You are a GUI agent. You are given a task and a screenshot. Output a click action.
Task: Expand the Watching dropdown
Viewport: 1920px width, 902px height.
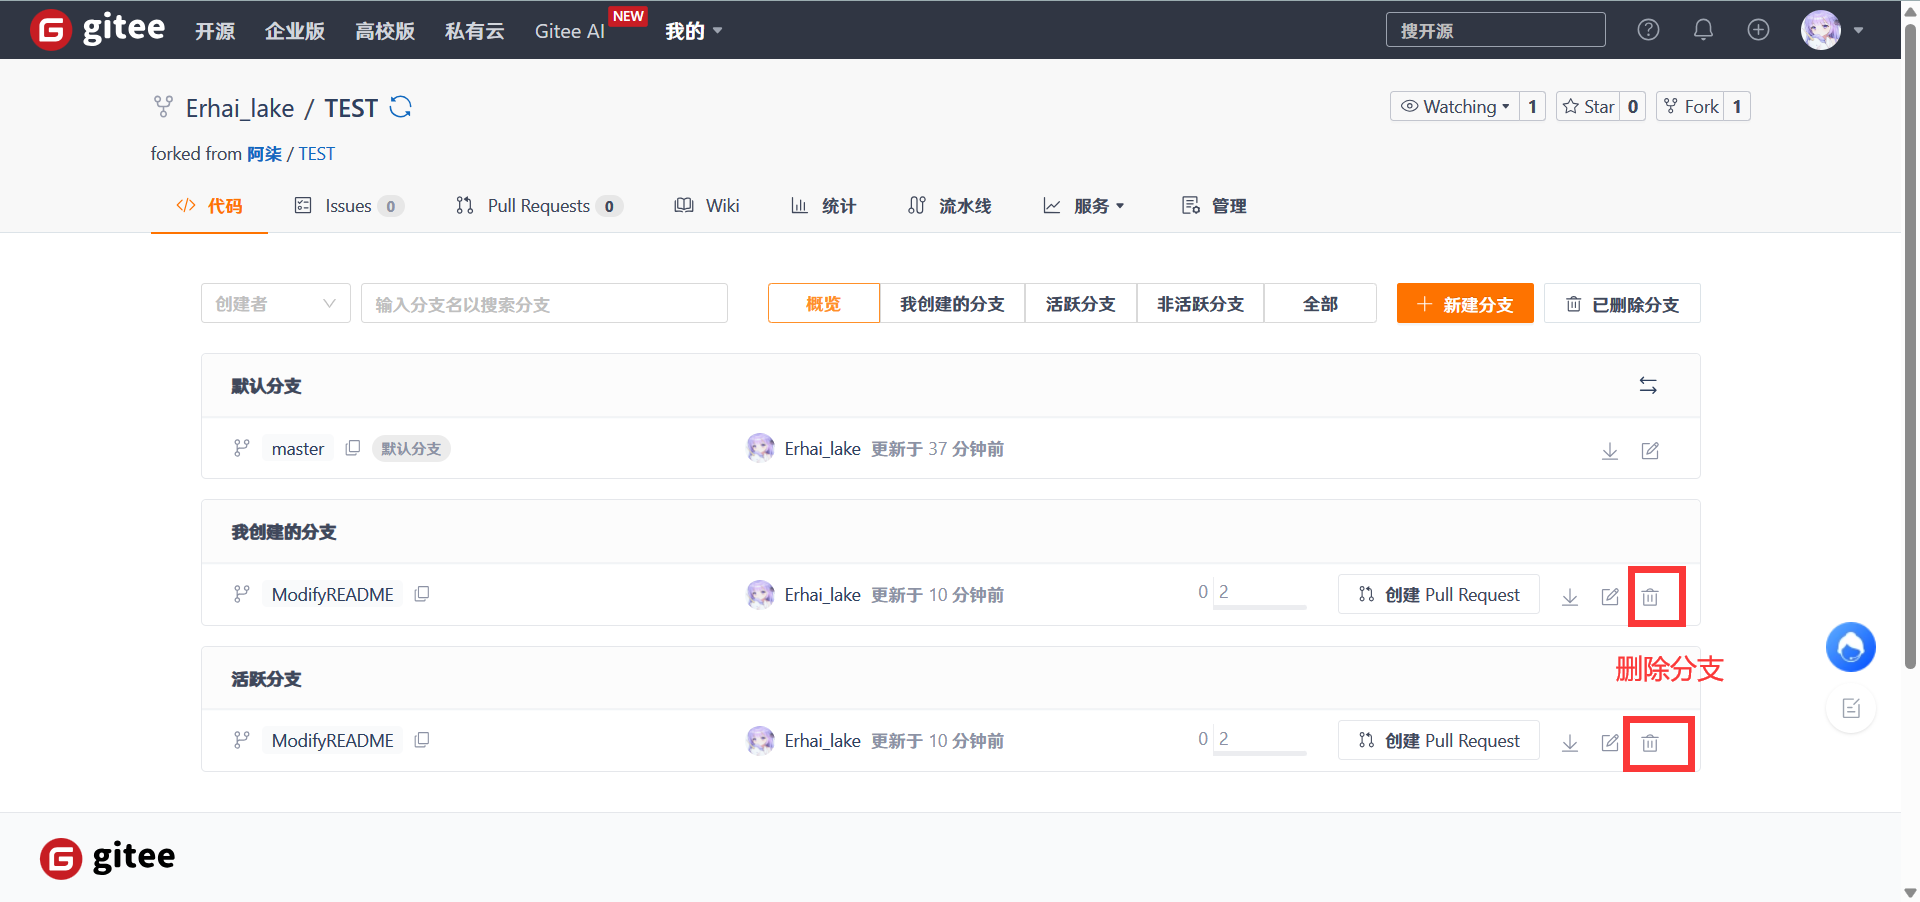pos(1455,107)
